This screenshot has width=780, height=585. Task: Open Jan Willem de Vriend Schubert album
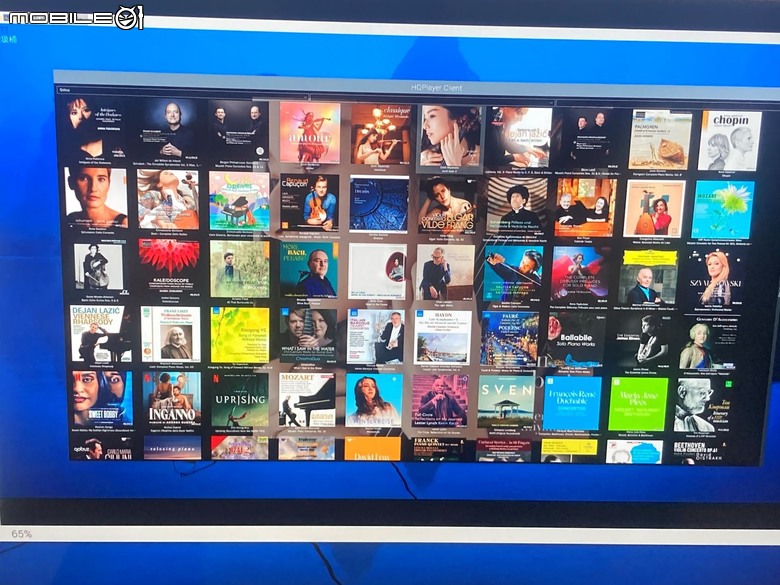tap(168, 128)
